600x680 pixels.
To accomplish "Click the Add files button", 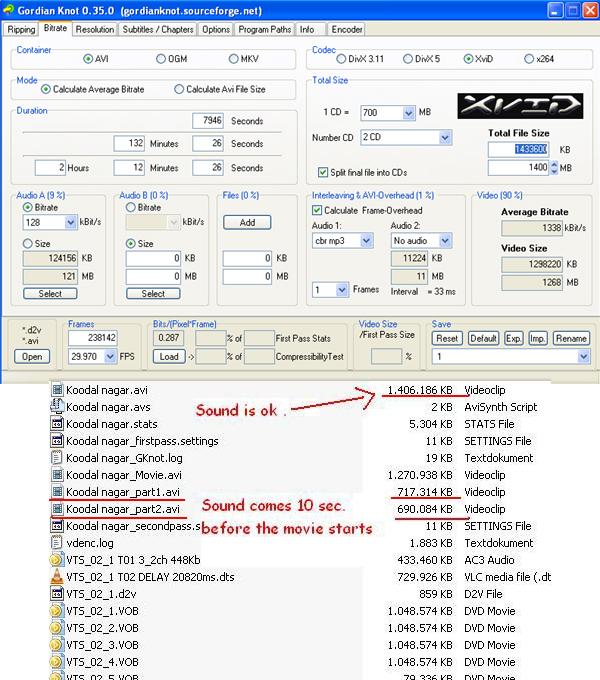I will 247,222.
